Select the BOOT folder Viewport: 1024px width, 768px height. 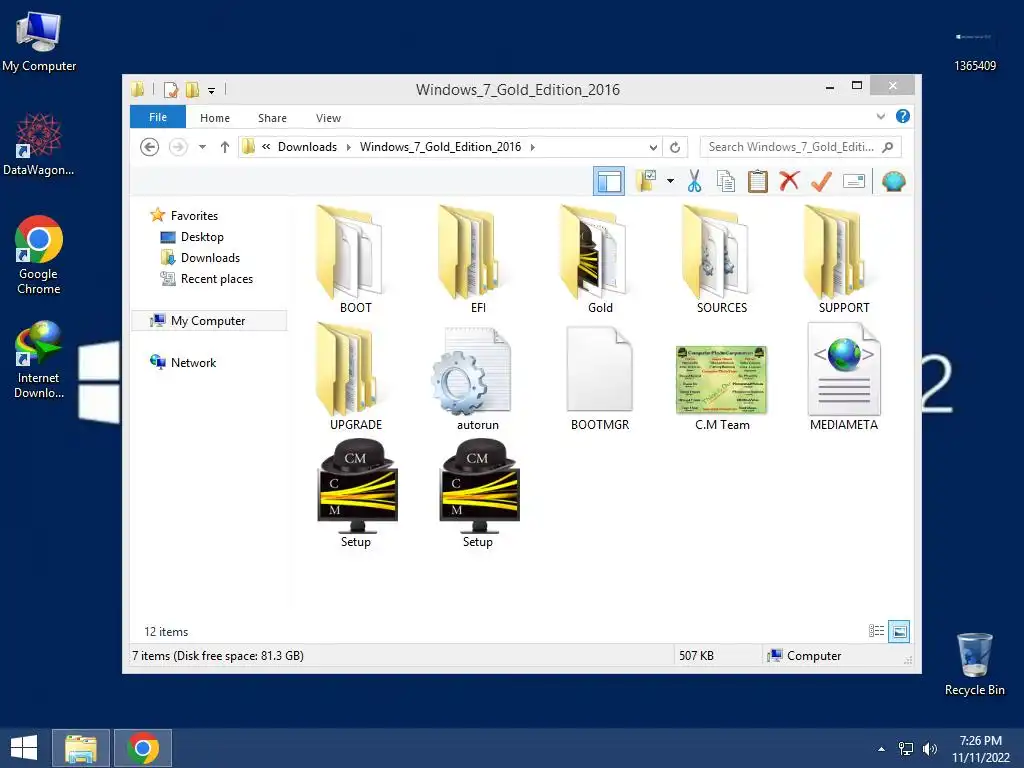355,260
